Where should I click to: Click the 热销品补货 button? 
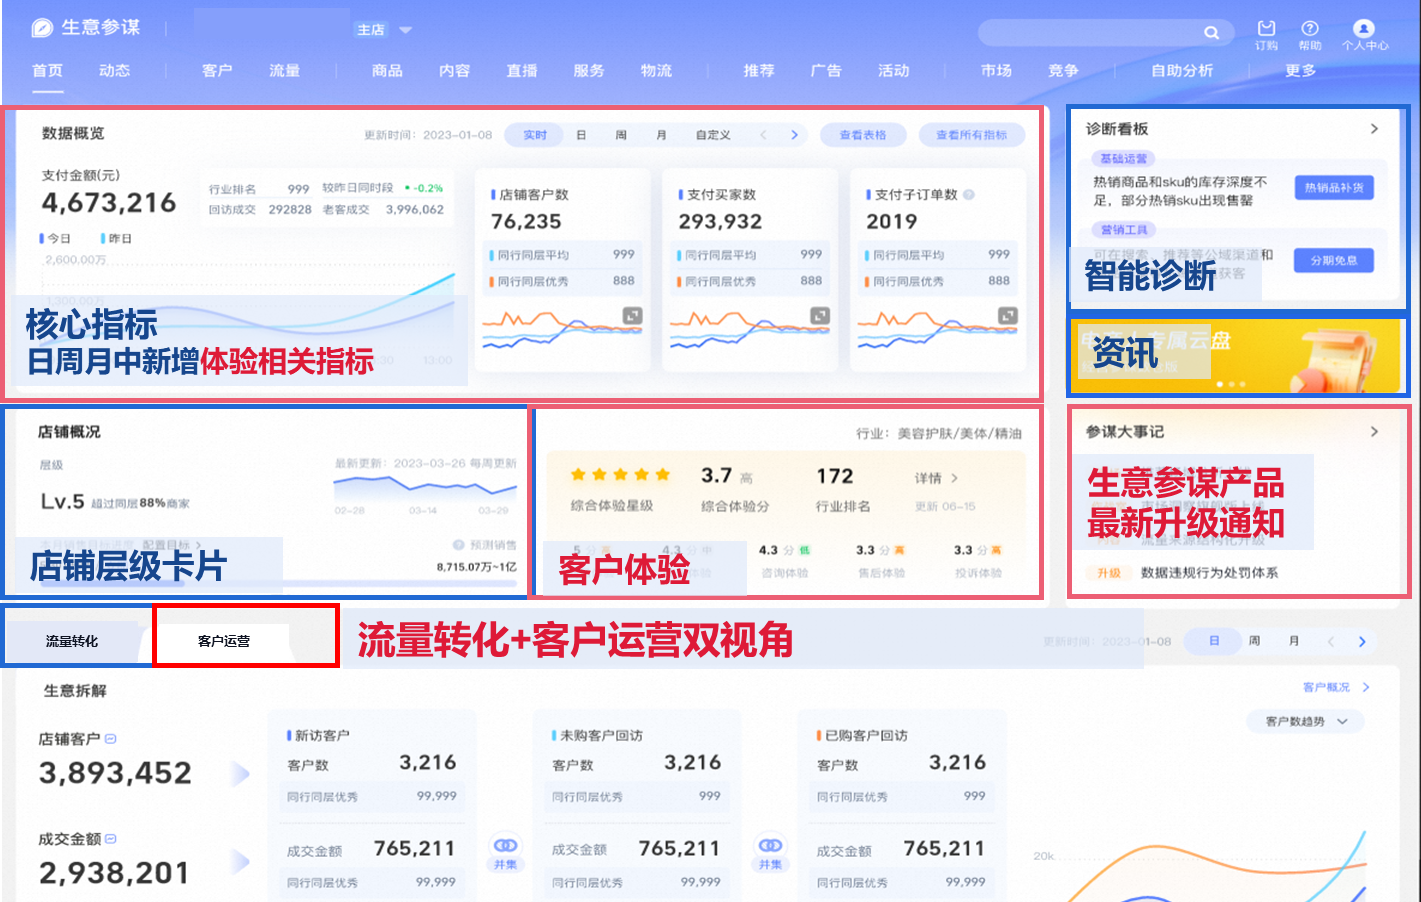tap(1334, 187)
